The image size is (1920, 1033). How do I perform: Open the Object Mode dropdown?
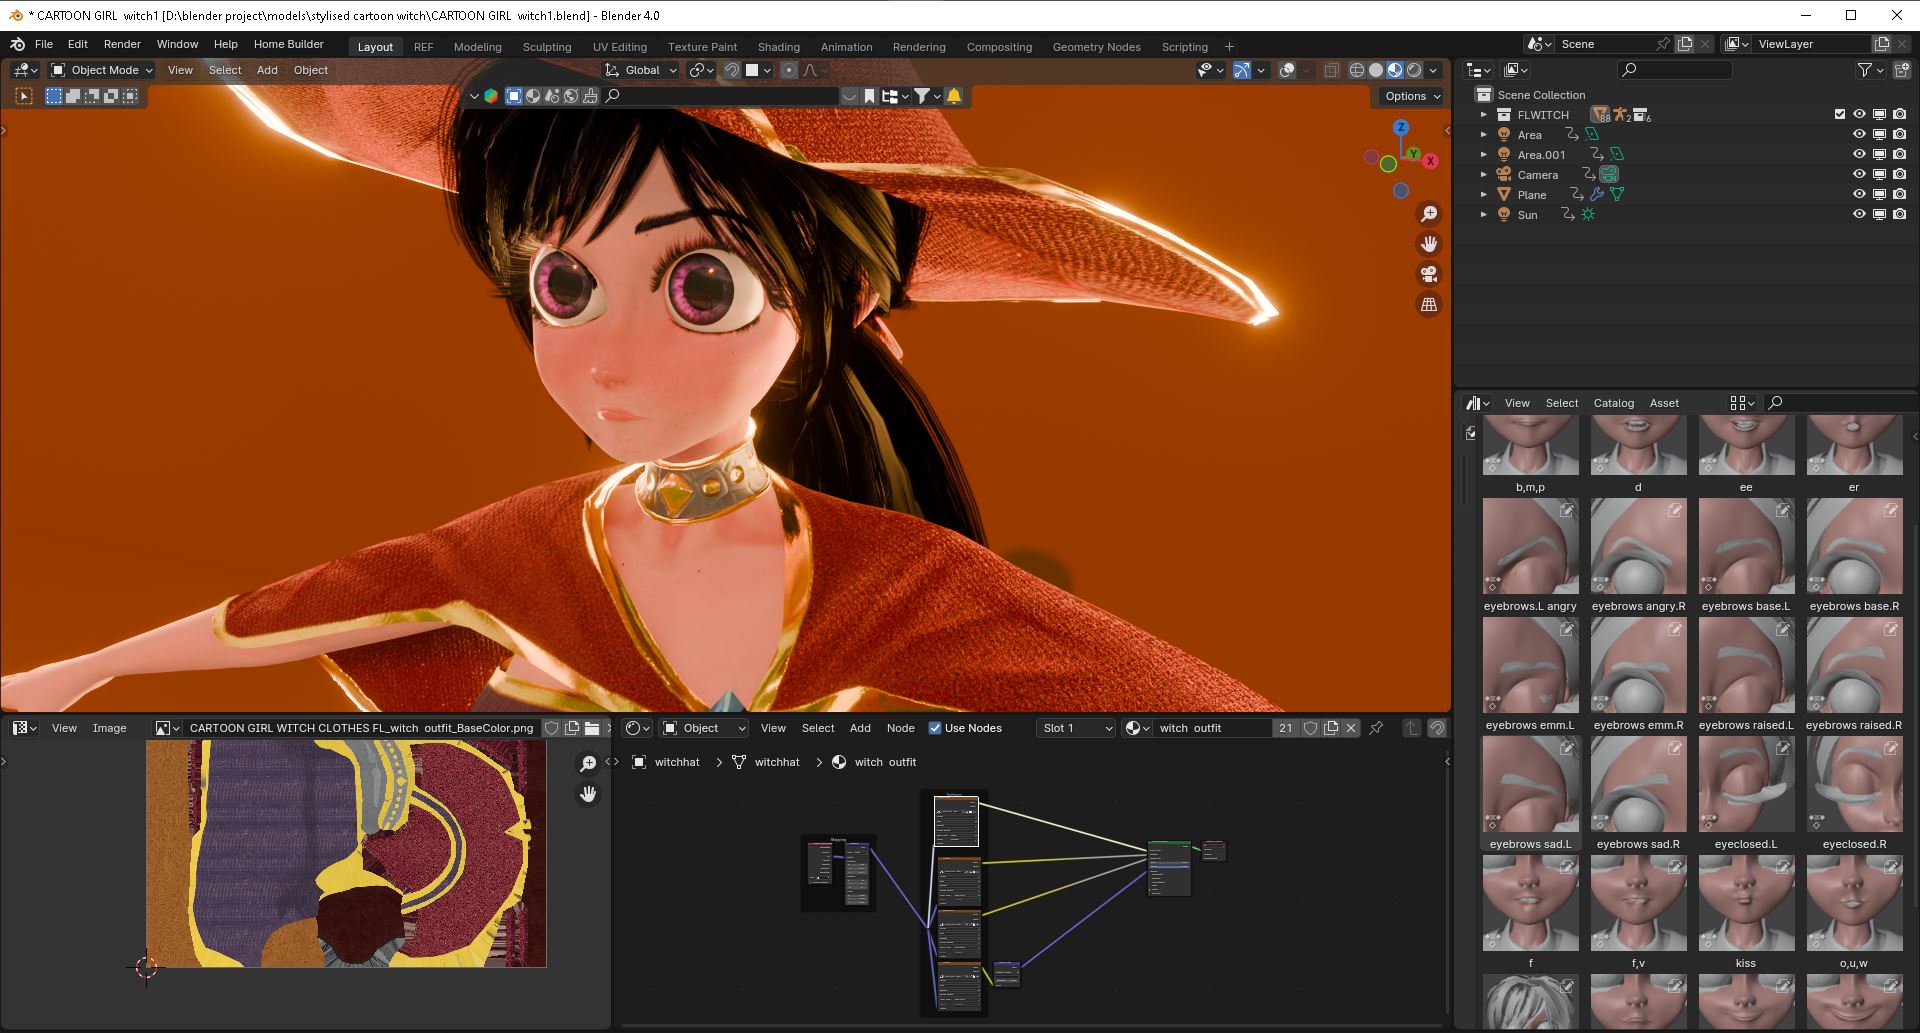tap(102, 70)
